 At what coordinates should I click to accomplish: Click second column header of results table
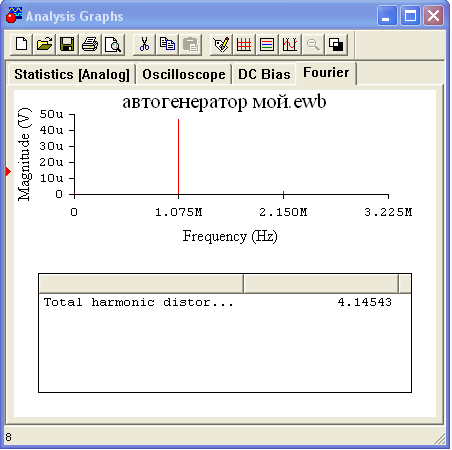pyautogui.click(x=321, y=284)
